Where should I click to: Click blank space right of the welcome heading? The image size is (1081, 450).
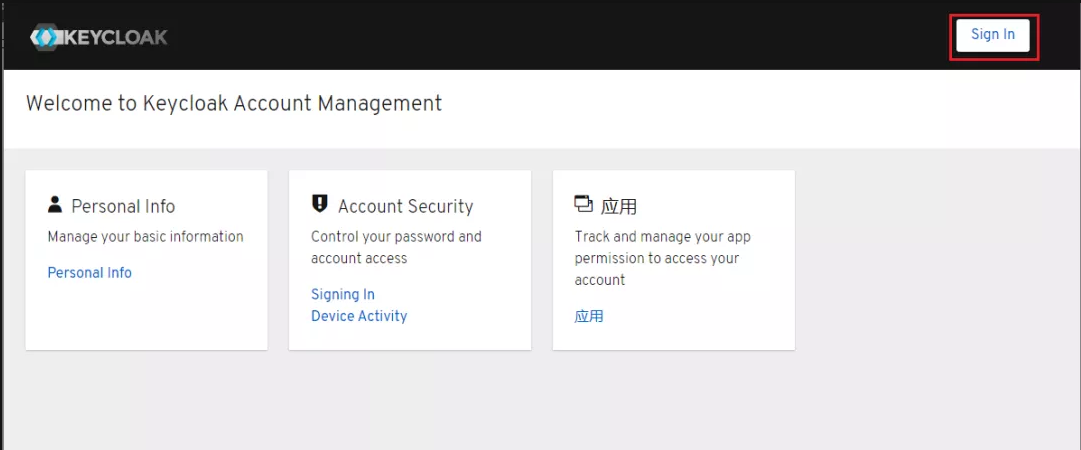[x=750, y=105]
